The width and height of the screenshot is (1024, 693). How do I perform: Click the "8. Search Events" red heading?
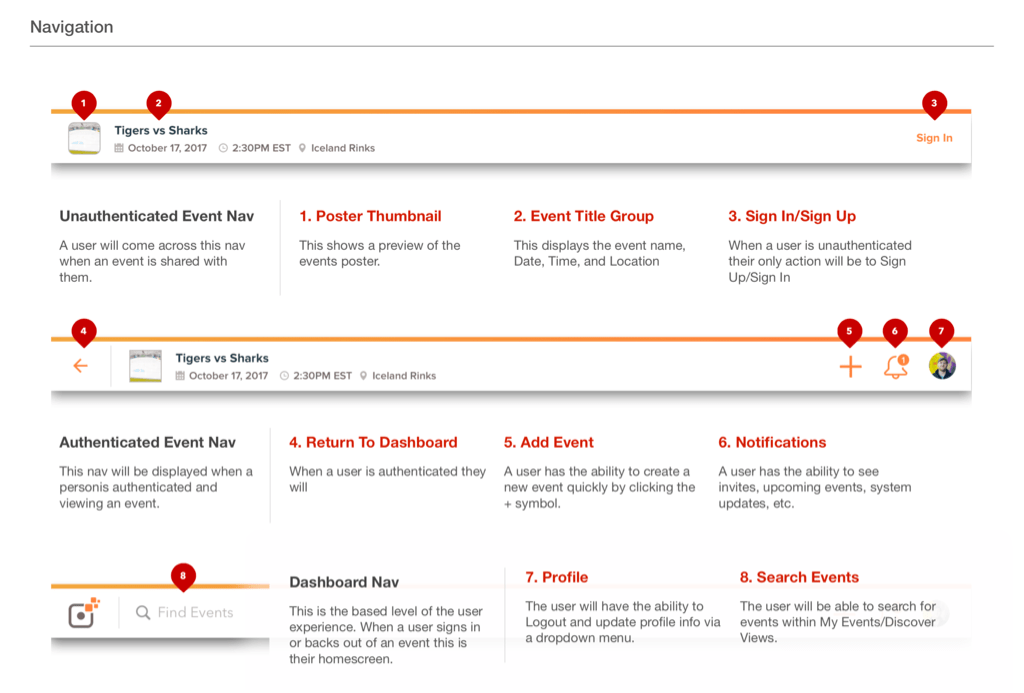pos(799,577)
